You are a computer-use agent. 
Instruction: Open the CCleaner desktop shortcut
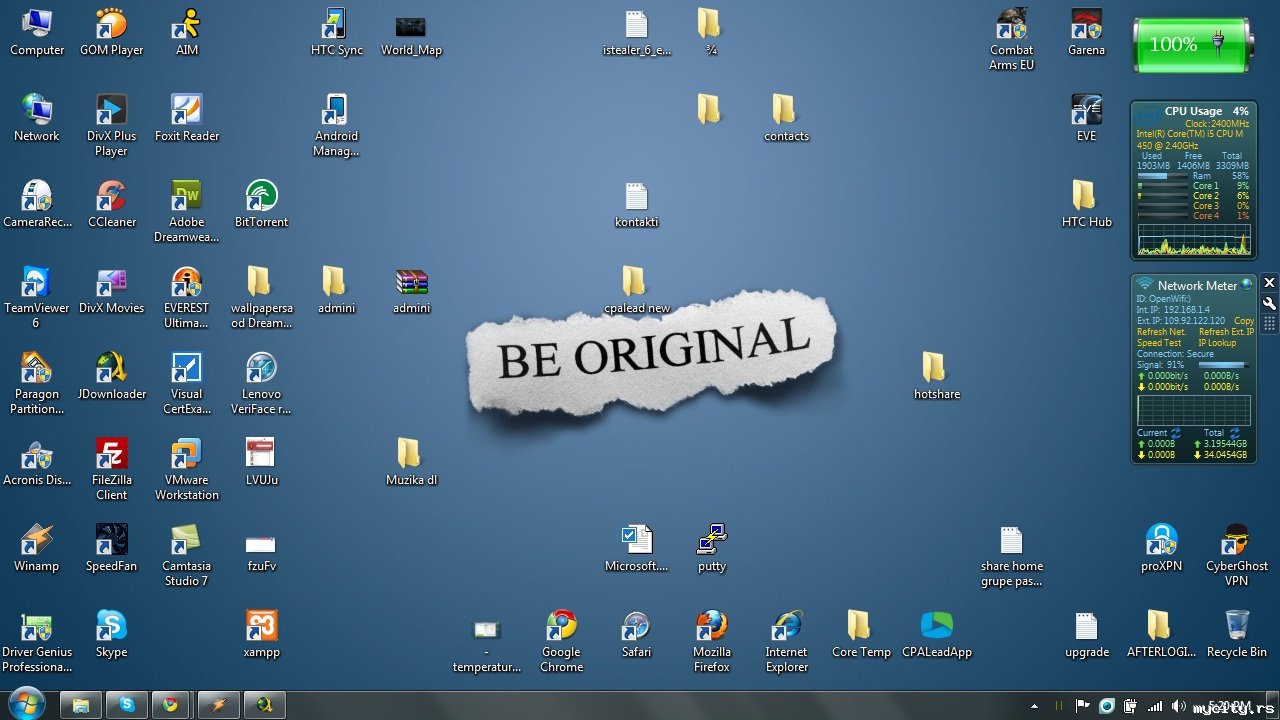coord(111,198)
